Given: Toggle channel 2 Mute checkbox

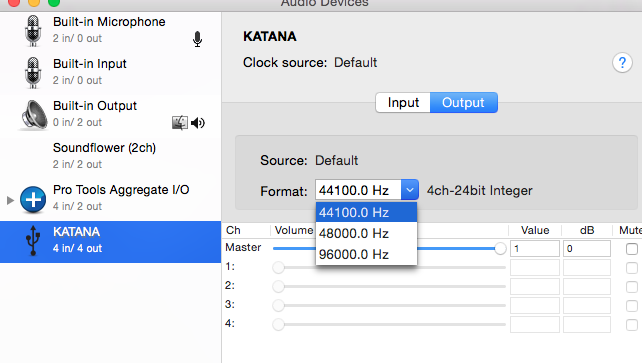Looking at the screenshot, I should click(632, 286).
